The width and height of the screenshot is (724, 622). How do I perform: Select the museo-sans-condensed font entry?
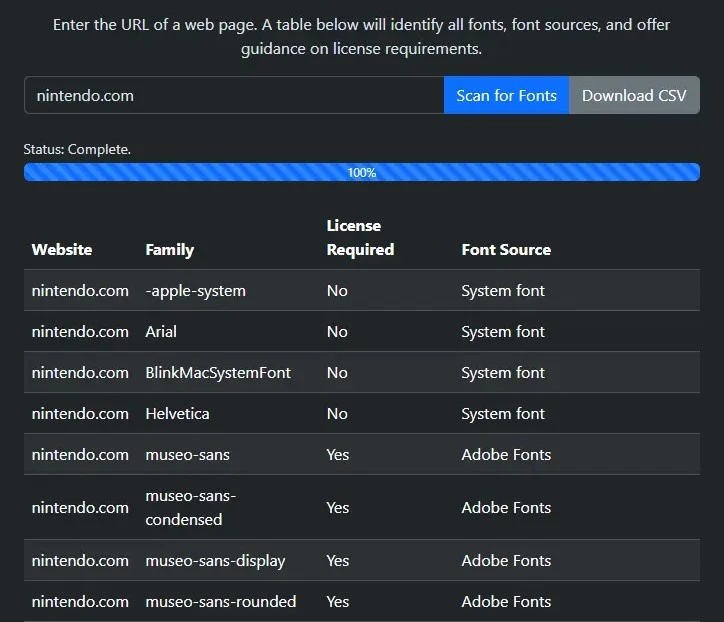click(190, 507)
